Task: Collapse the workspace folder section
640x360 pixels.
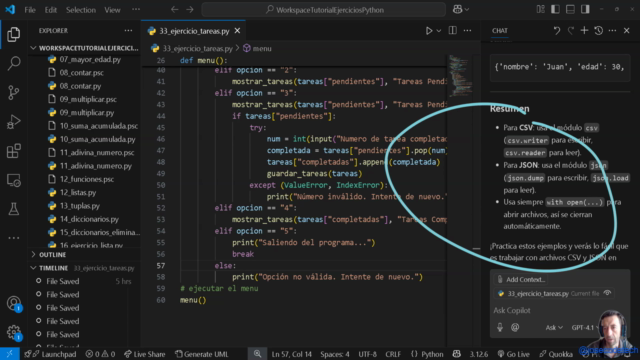Action: click(x=85, y=48)
